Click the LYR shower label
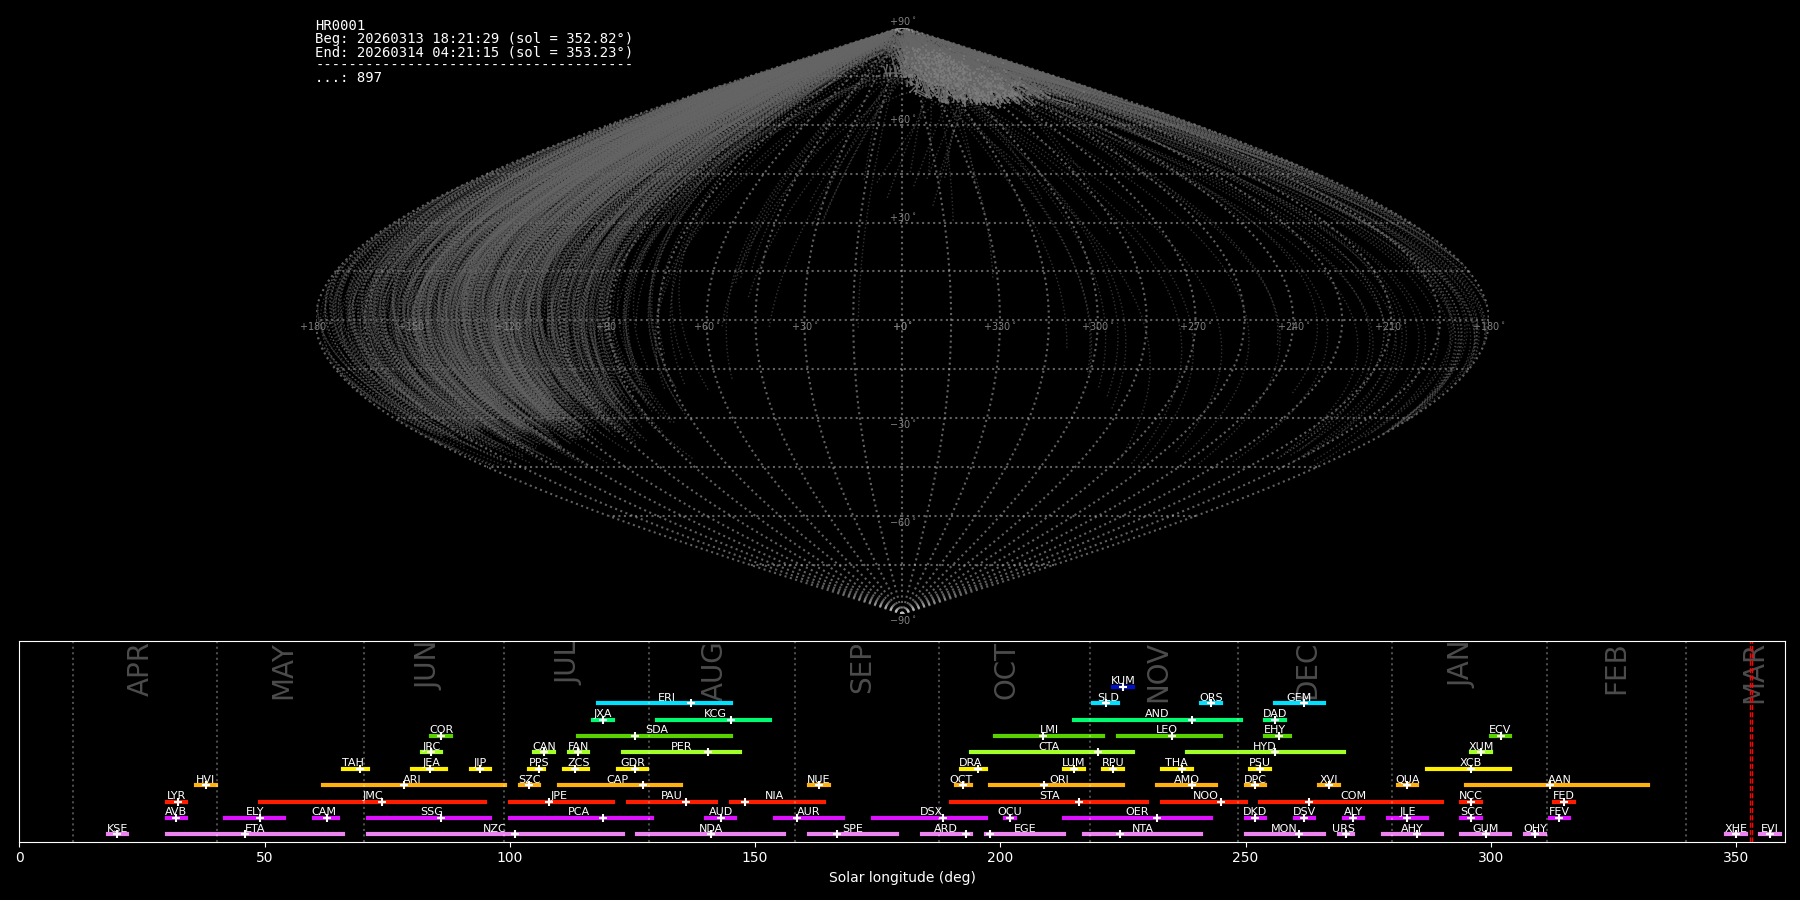Viewport: 1800px width, 900px height. point(176,796)
